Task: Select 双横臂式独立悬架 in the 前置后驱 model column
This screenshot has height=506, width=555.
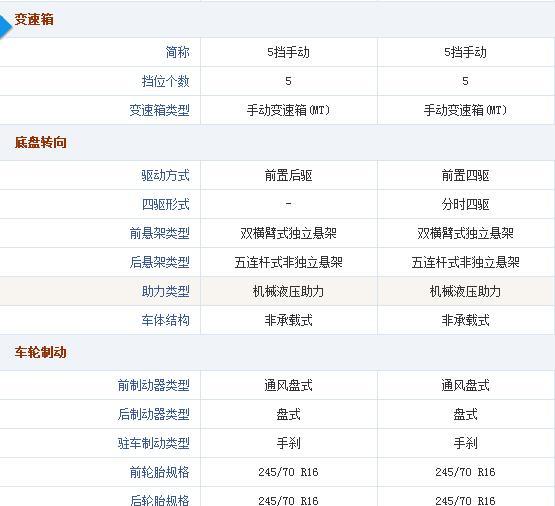Action: 288,234
